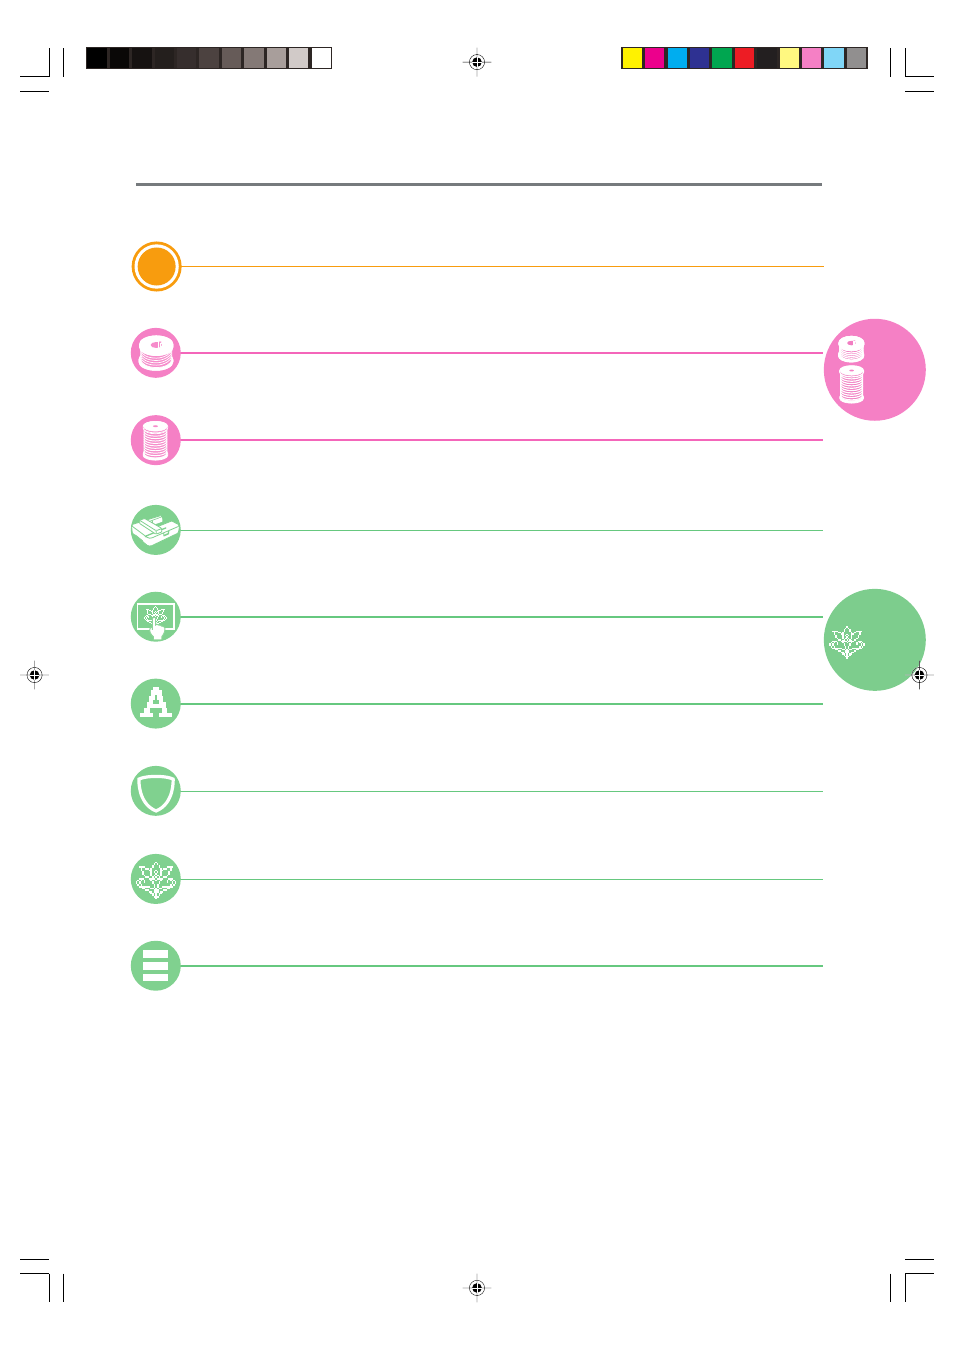
Task: Pick the bright green color bar swatch
Action: pos(722,58)
